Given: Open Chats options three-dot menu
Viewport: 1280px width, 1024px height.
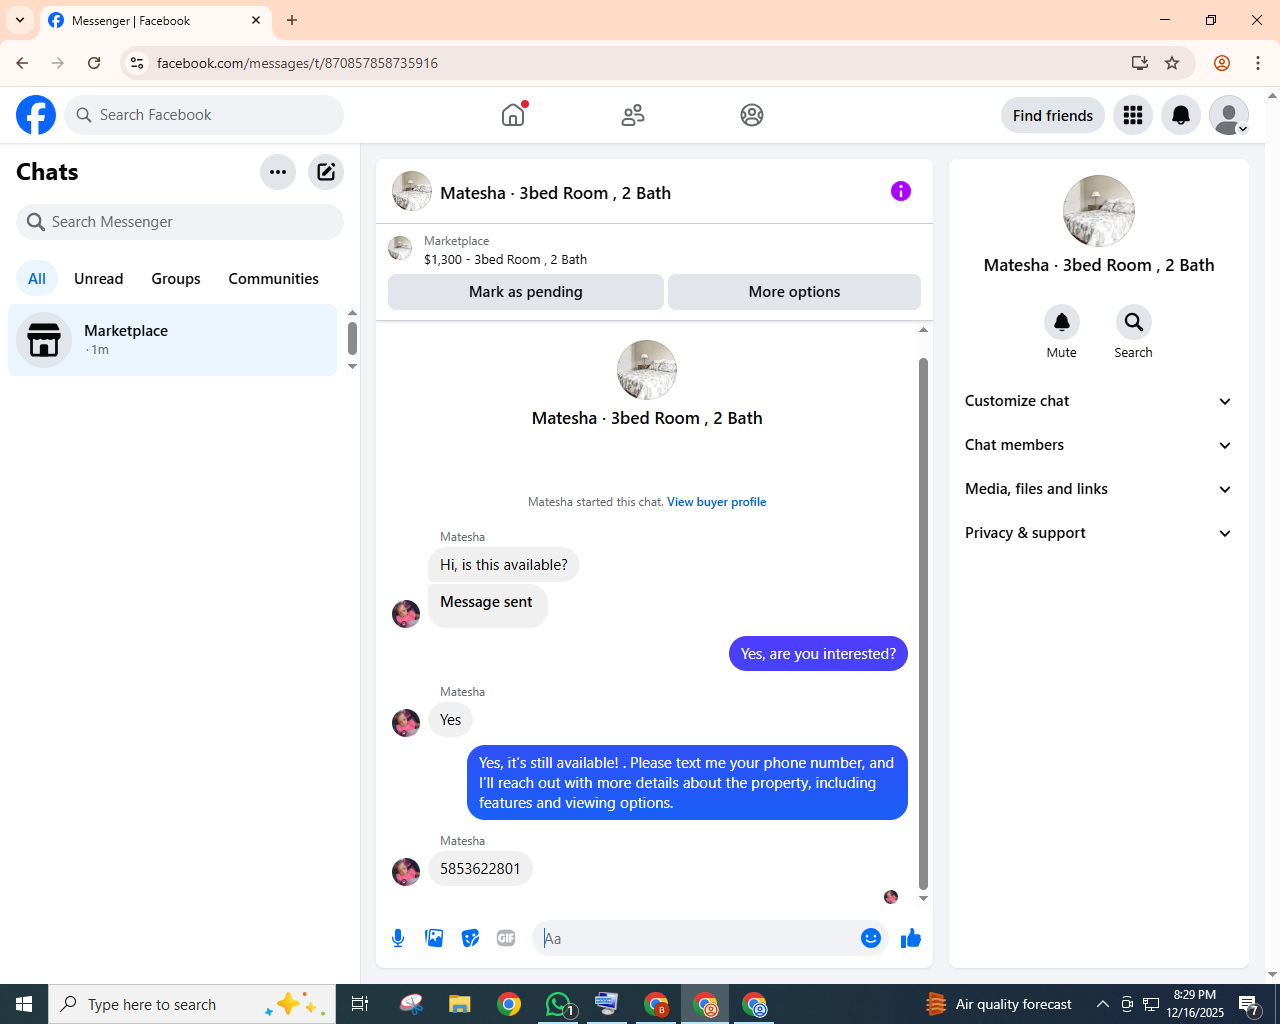Looking at the screenshot, I should tap(278, 172).
